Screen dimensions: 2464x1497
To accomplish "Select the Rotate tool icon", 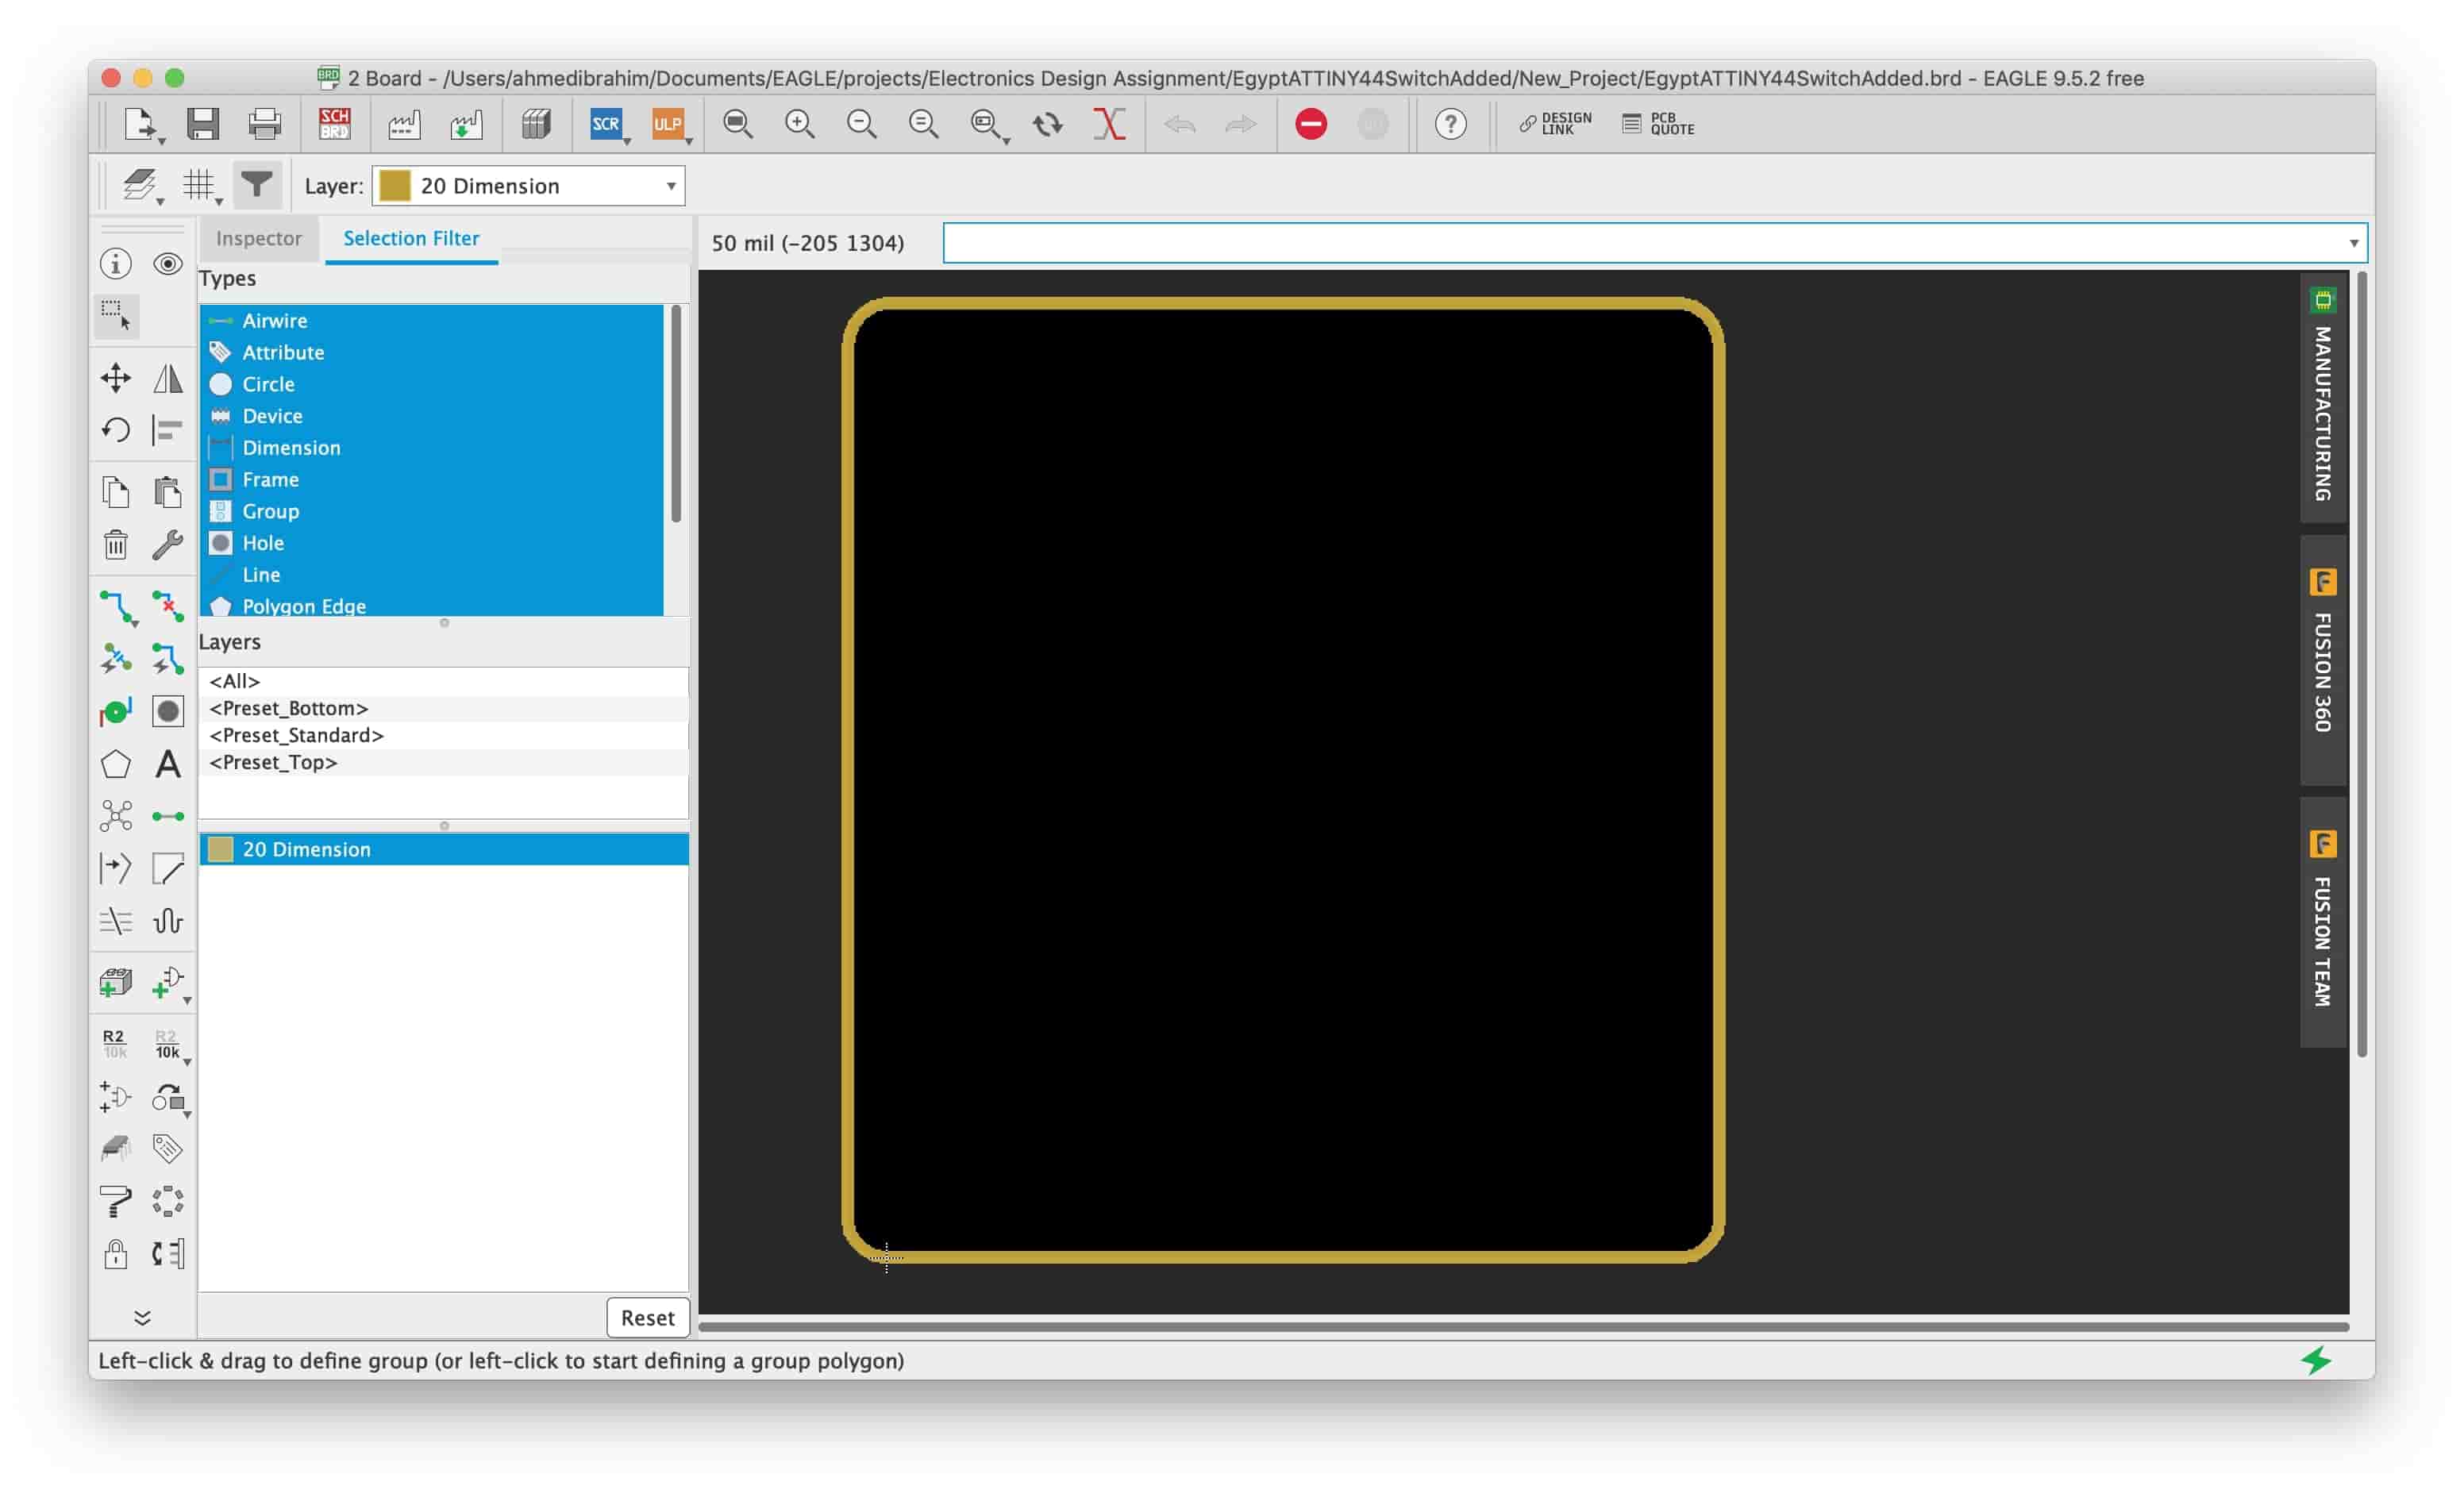I will click(114, 429).
